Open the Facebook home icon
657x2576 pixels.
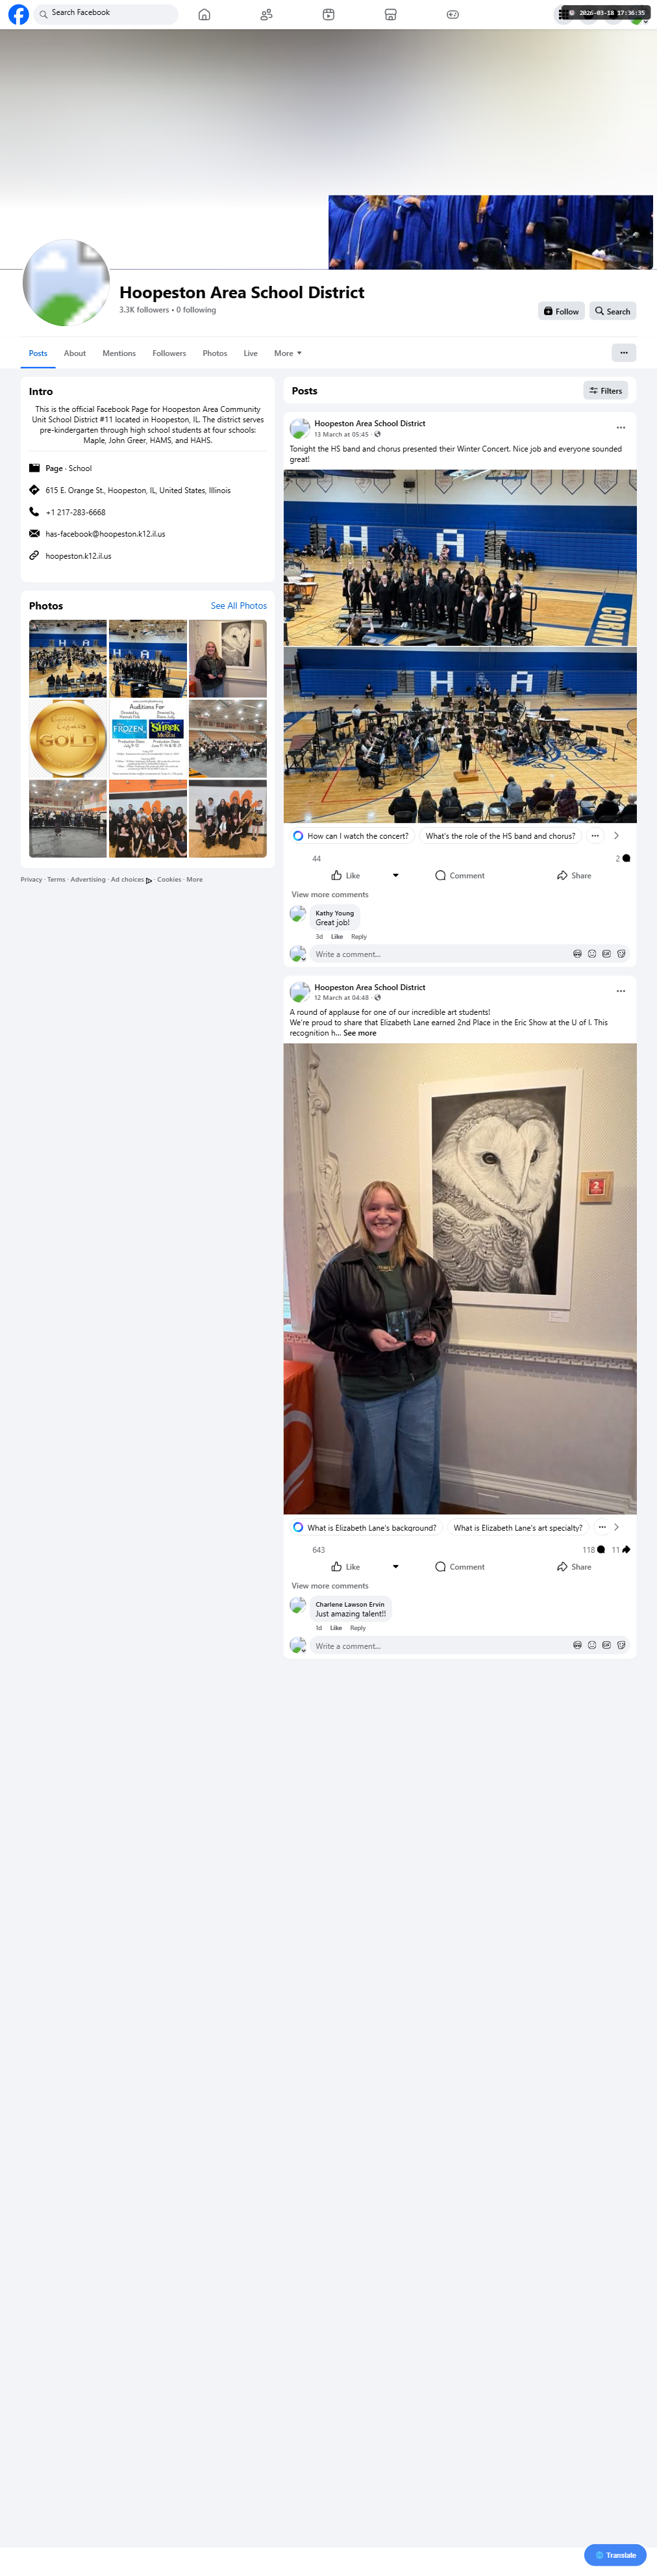(x=204, y=14)
